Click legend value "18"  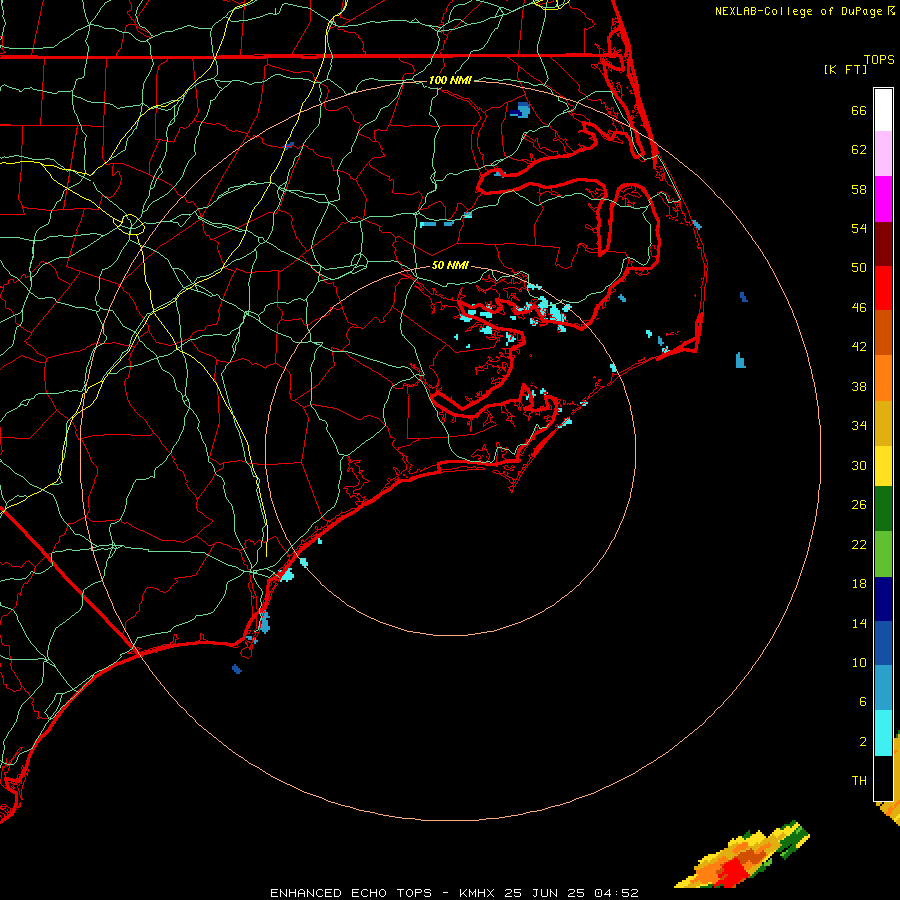(859, 584)
